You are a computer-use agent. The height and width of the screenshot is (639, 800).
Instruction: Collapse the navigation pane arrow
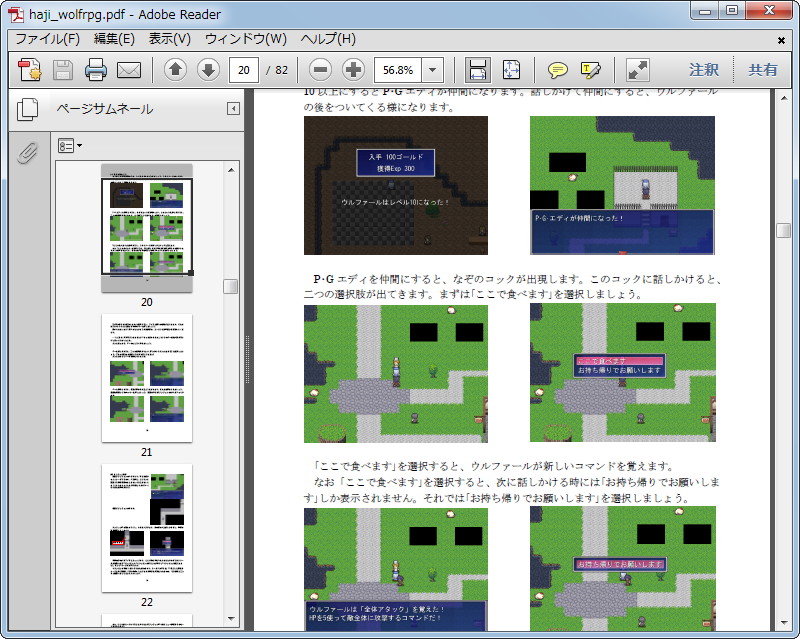tap(233, 109)
